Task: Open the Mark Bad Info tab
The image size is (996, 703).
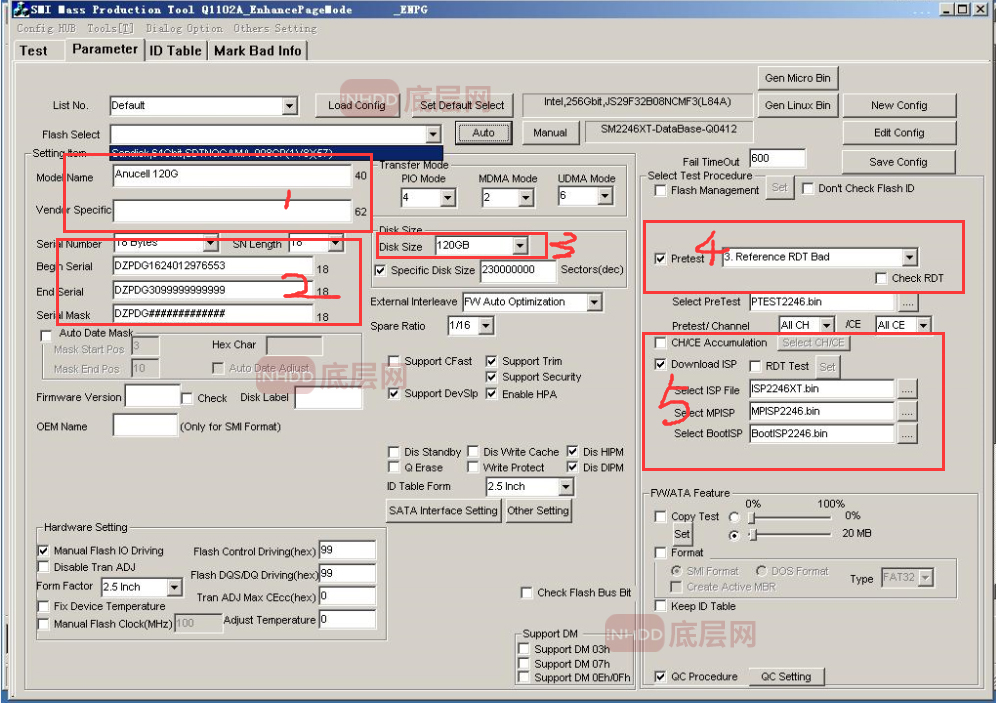Action: [x=257, y=50]
